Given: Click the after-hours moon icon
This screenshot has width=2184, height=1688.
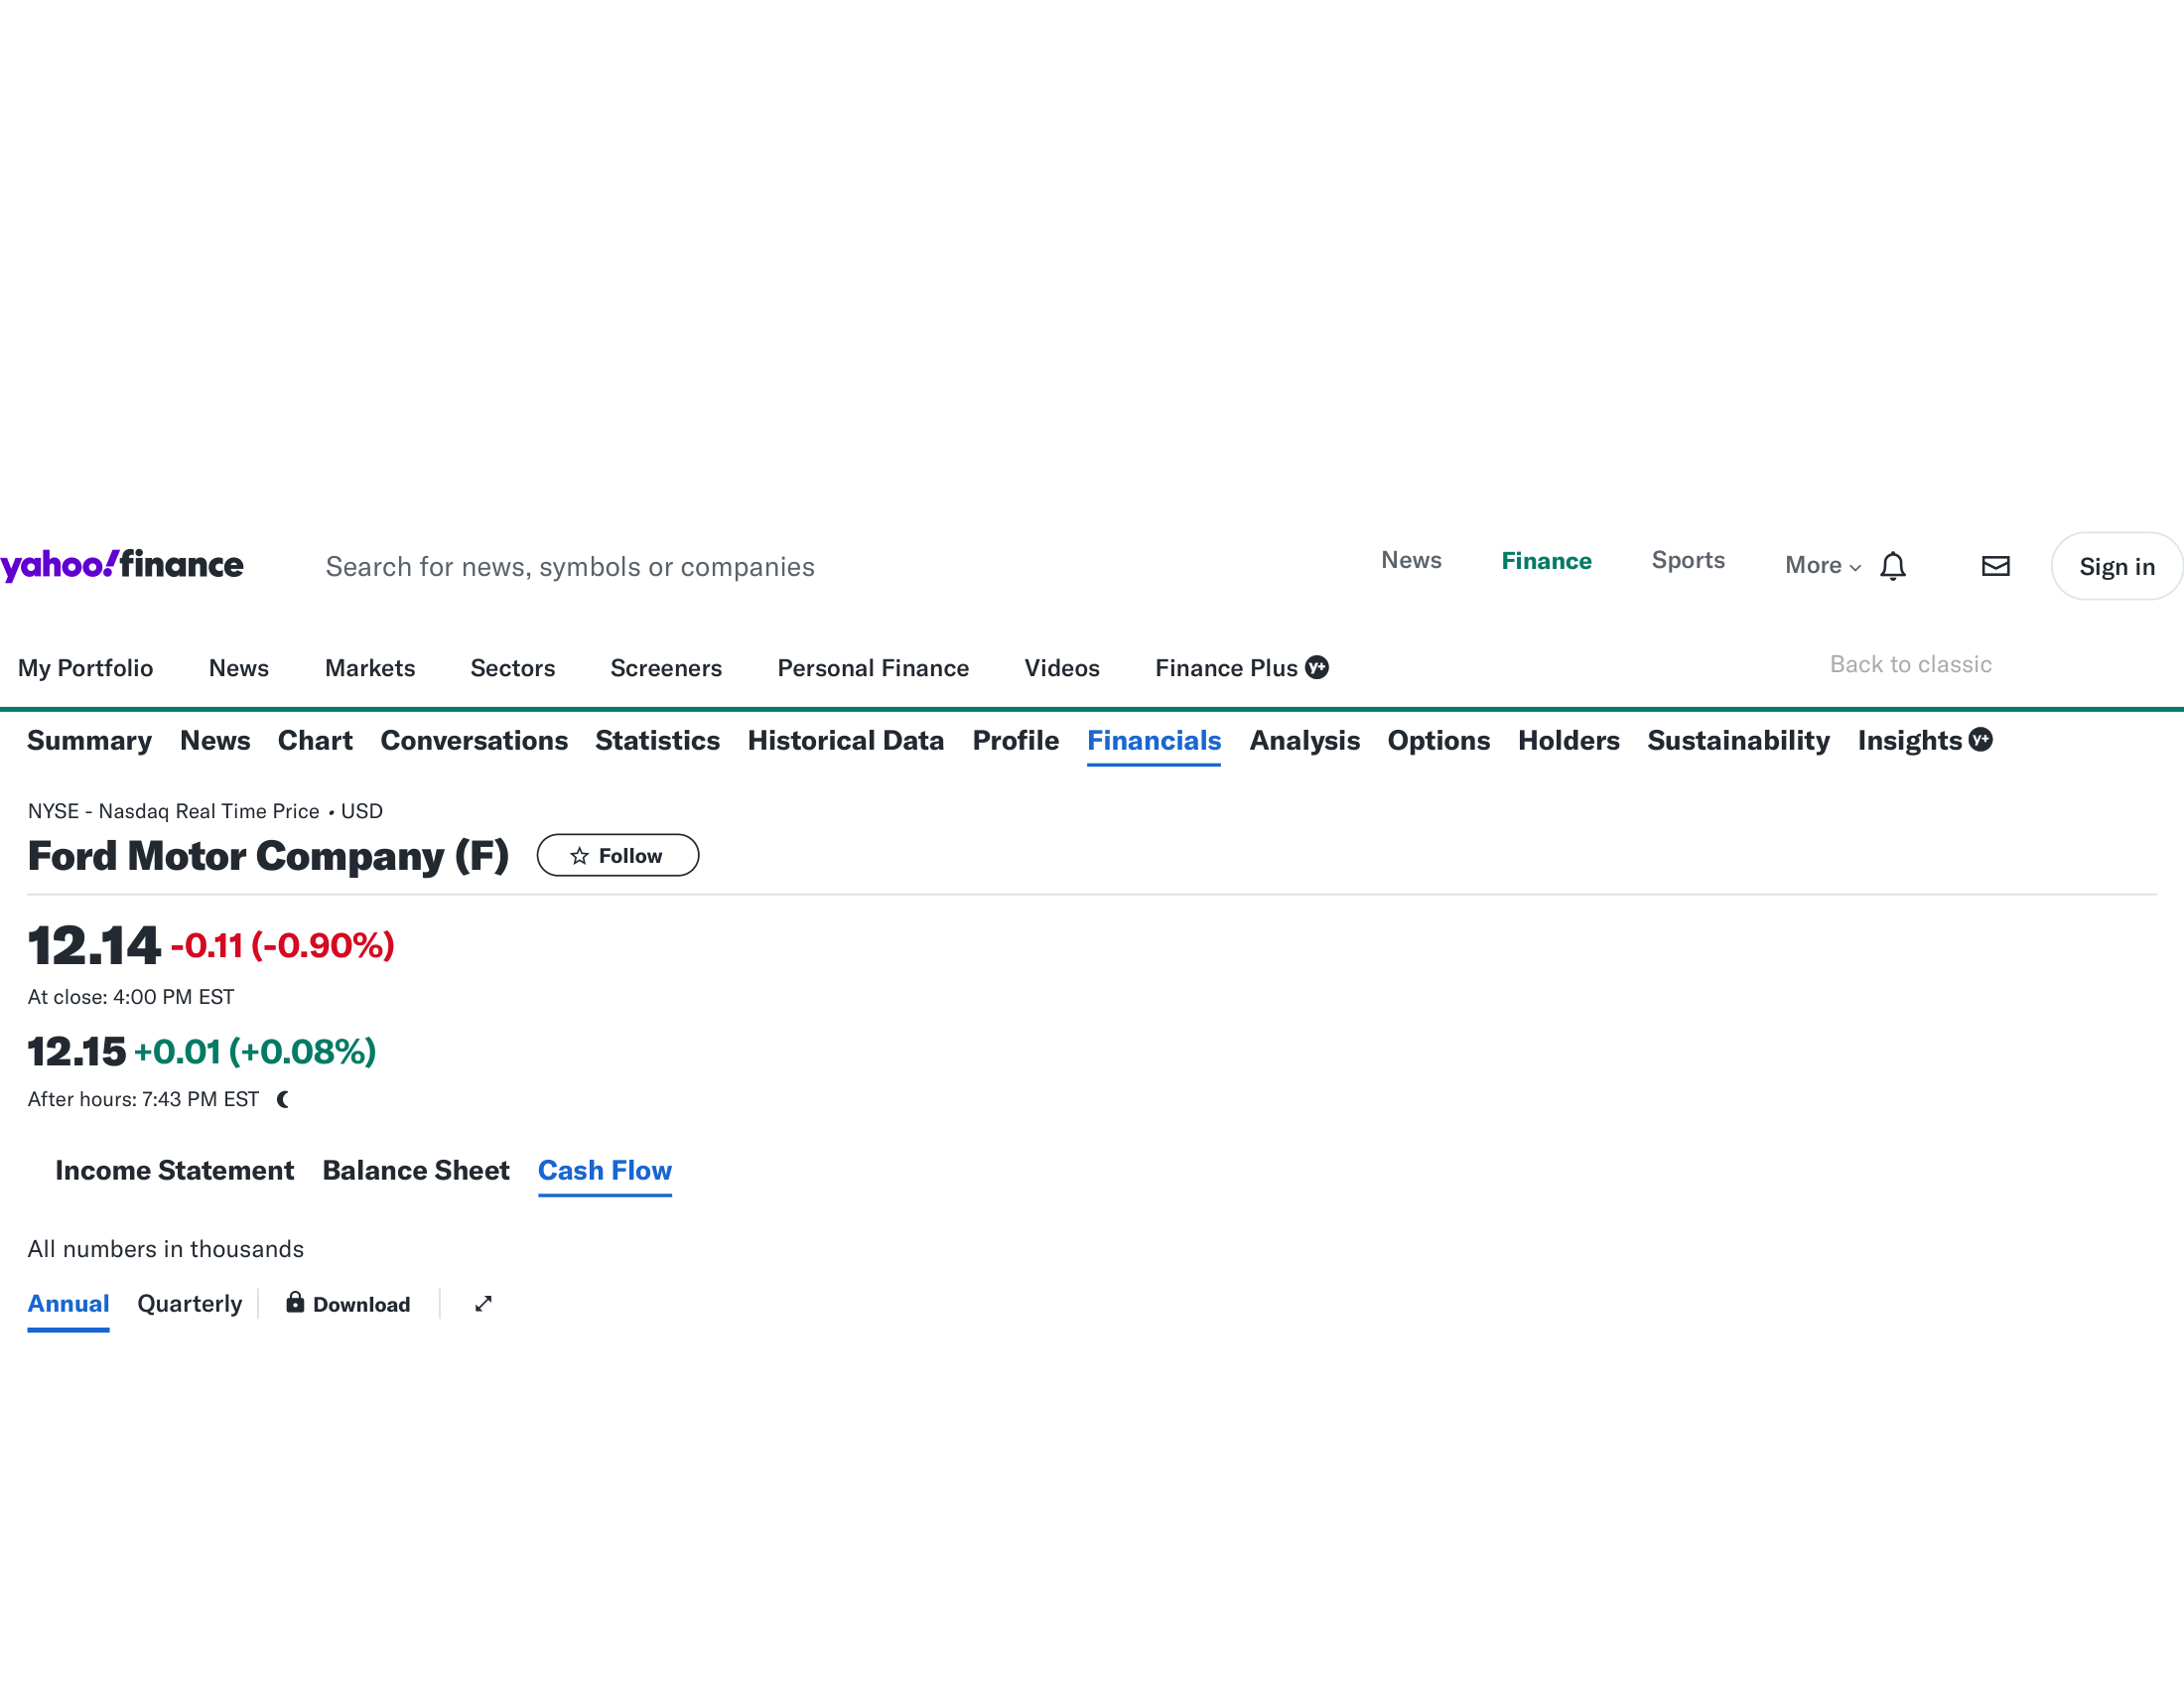Looking at the screenshot, I should click(x=284, y=1100).
